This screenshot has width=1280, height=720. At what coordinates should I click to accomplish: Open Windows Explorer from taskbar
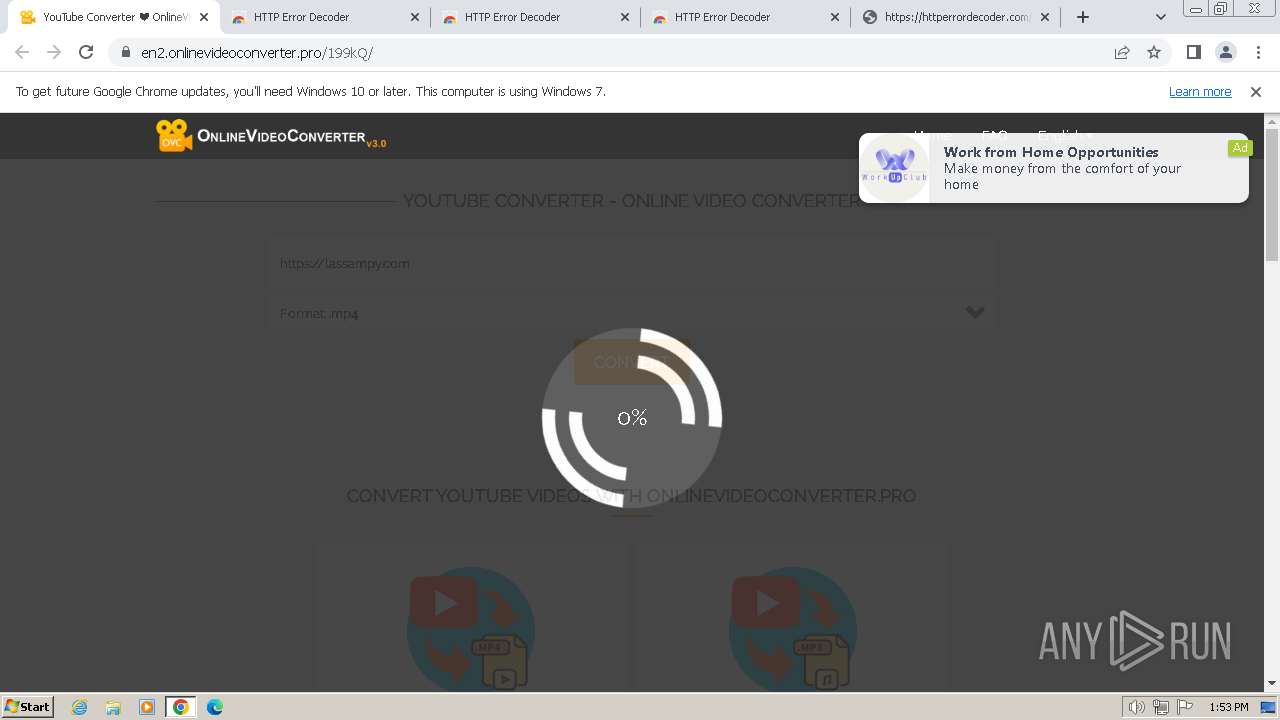(x=113, y=707)
